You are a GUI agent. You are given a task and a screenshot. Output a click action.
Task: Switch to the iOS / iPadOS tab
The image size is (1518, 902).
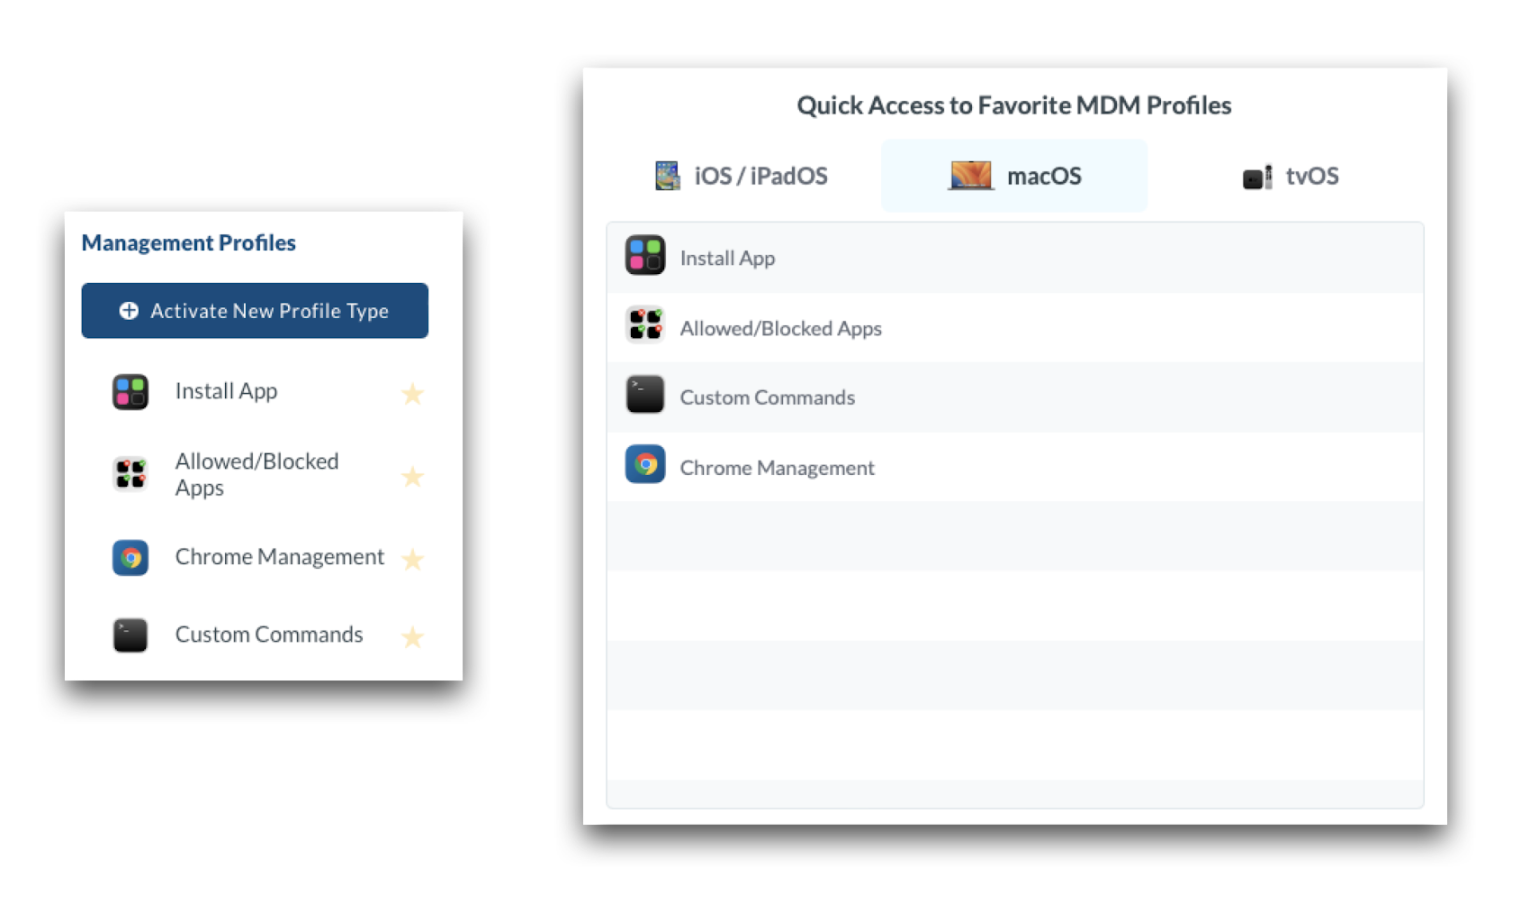pyautogui.click(x=742, y=176)
